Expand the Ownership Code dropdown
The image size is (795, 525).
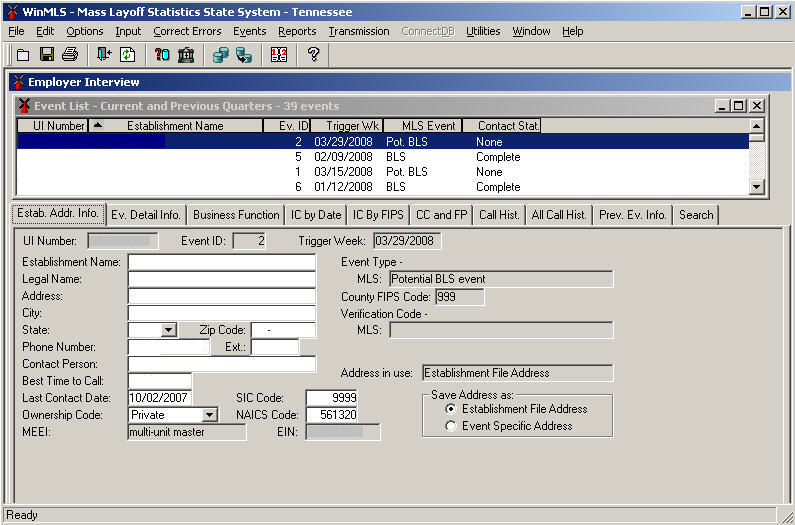(209, 415)
